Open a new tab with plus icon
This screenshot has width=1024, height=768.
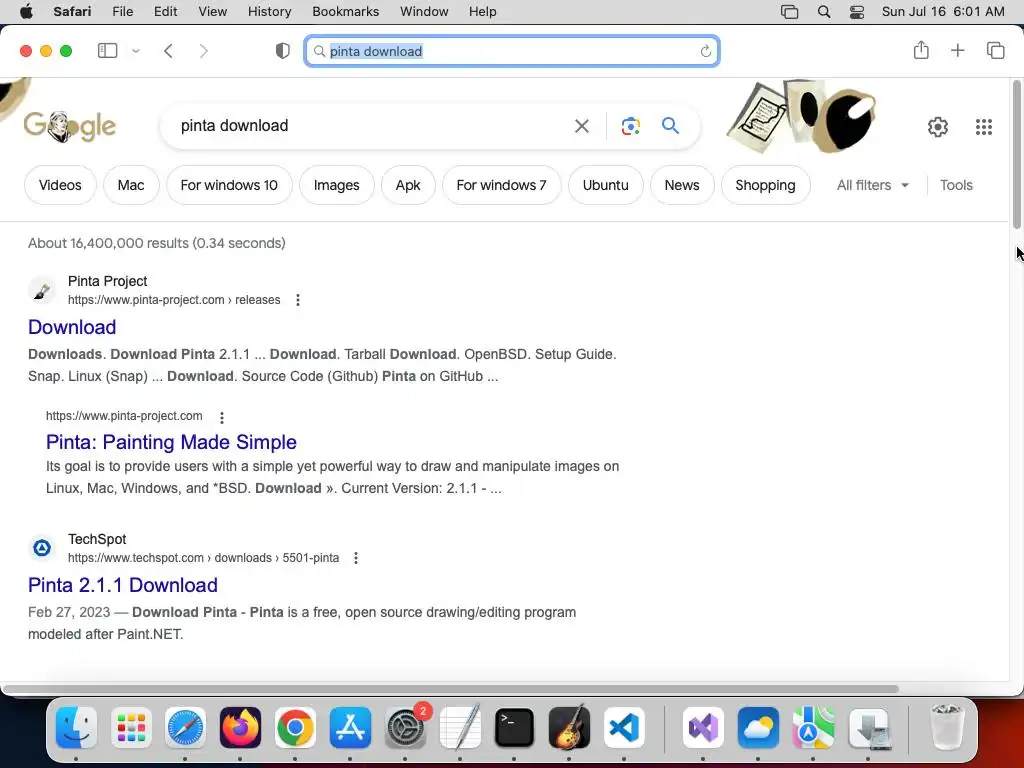[957, 50]
